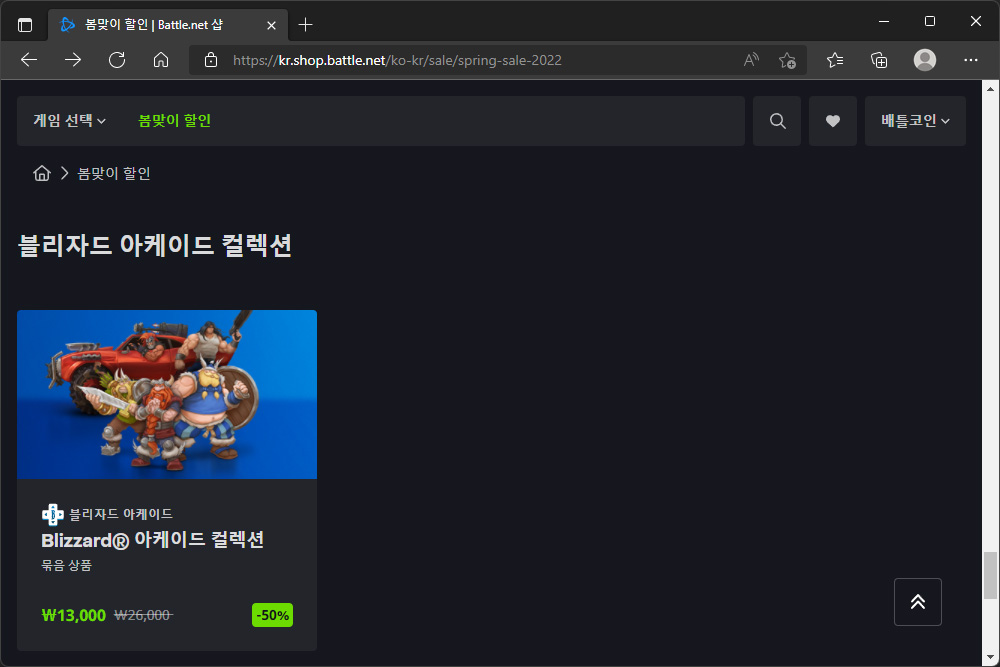Open the shop search
The height and width of the screenshot is (667, 1000).
(x=777, y=121)
